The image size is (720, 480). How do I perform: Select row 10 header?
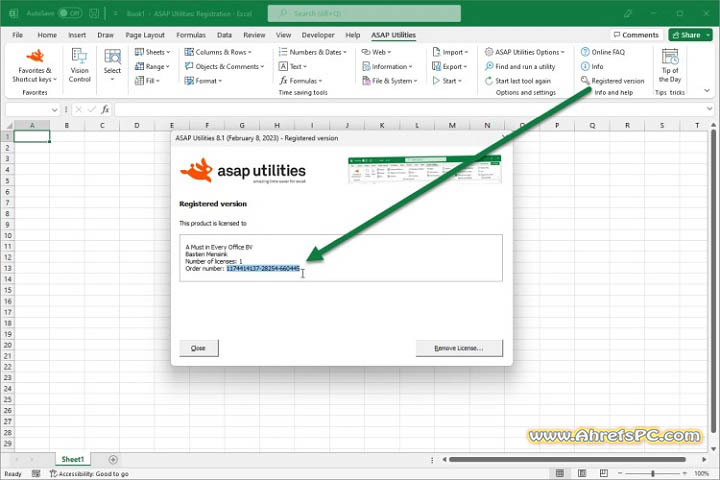tap(7, 236)
